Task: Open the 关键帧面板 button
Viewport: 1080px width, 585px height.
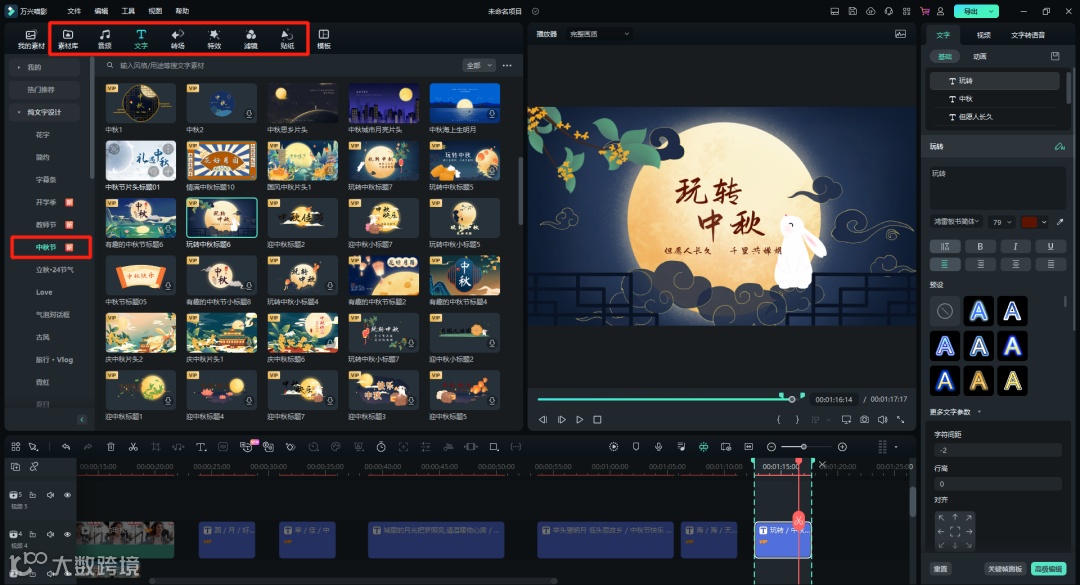Action: click(1005, 568)
